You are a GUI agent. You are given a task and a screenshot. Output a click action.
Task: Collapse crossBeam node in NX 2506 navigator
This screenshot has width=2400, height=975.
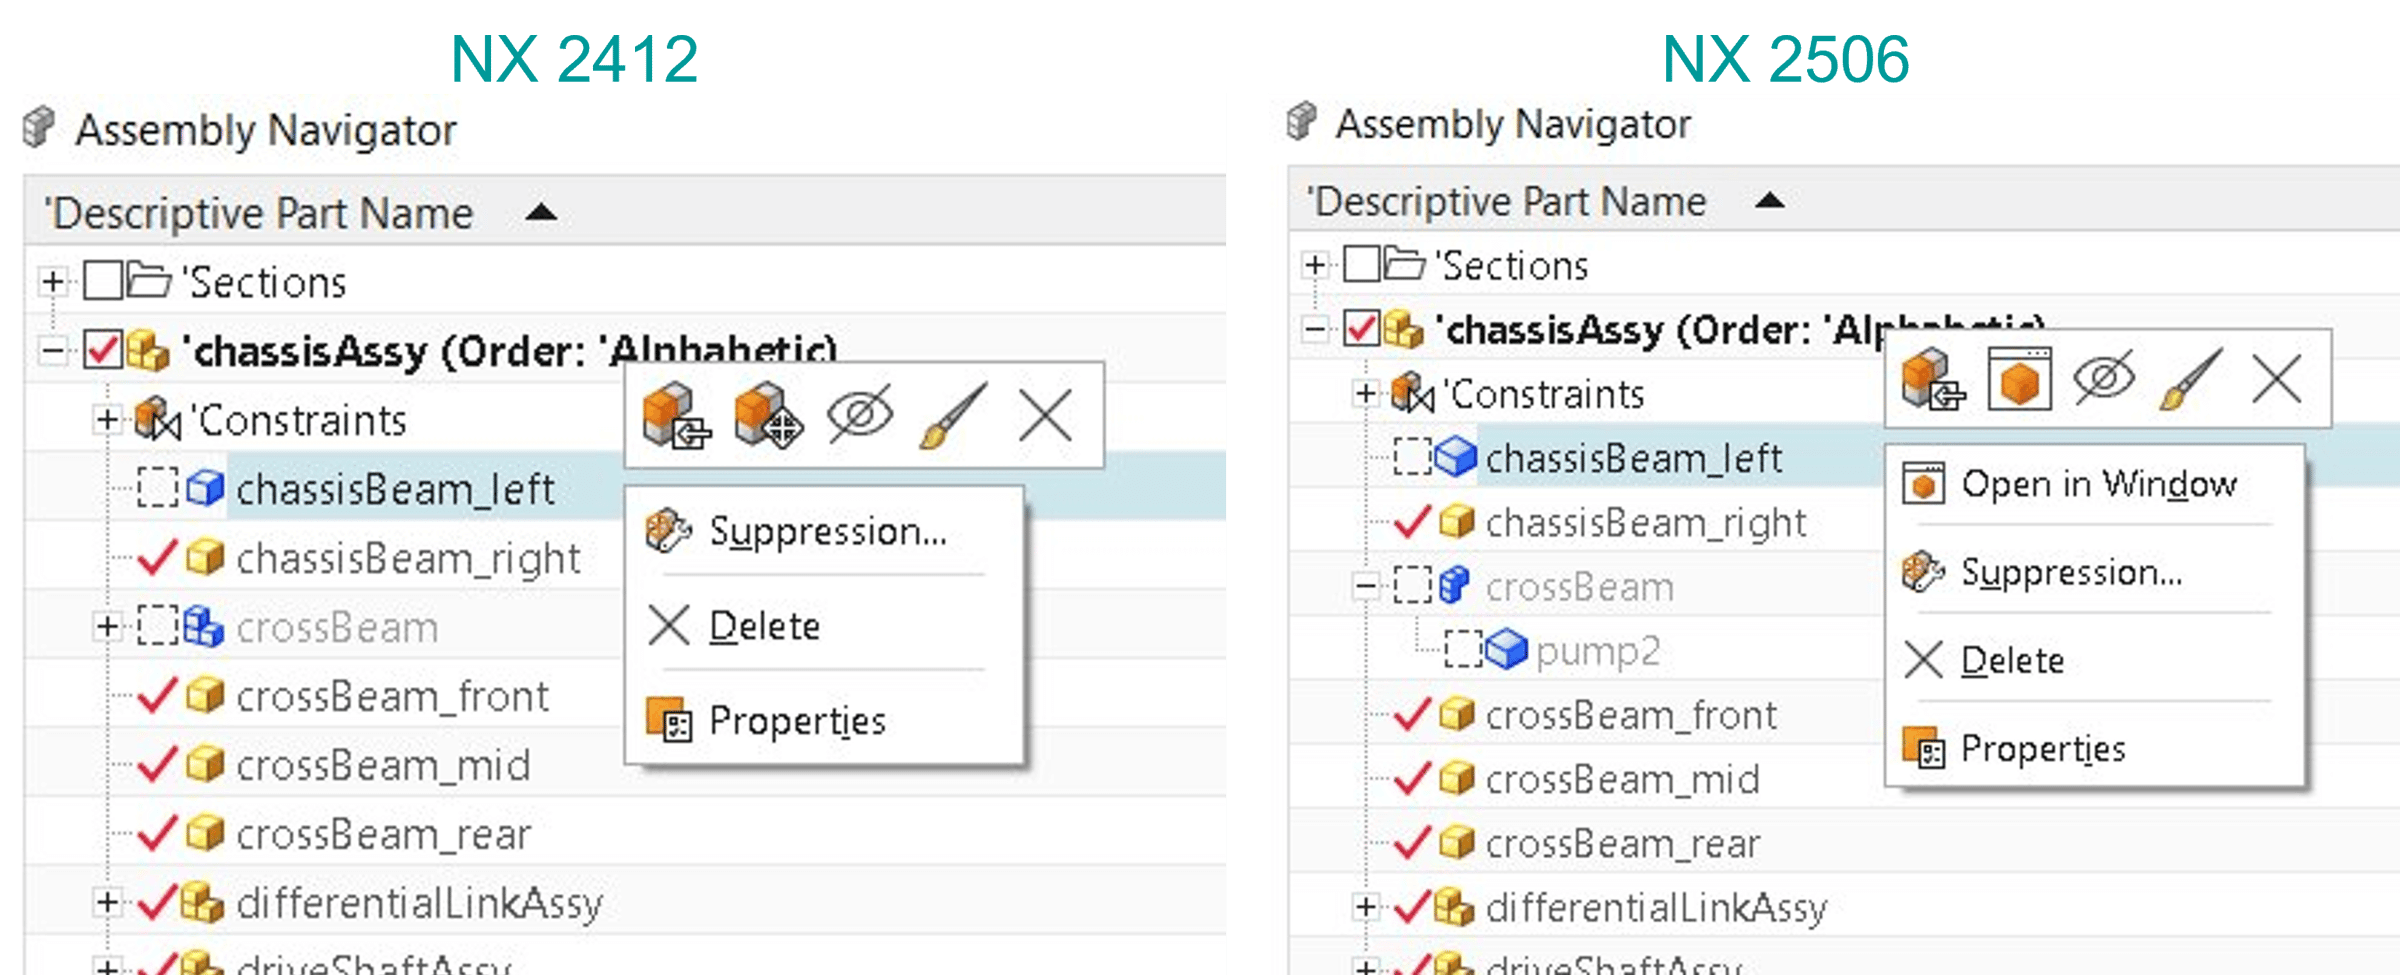1366,586
